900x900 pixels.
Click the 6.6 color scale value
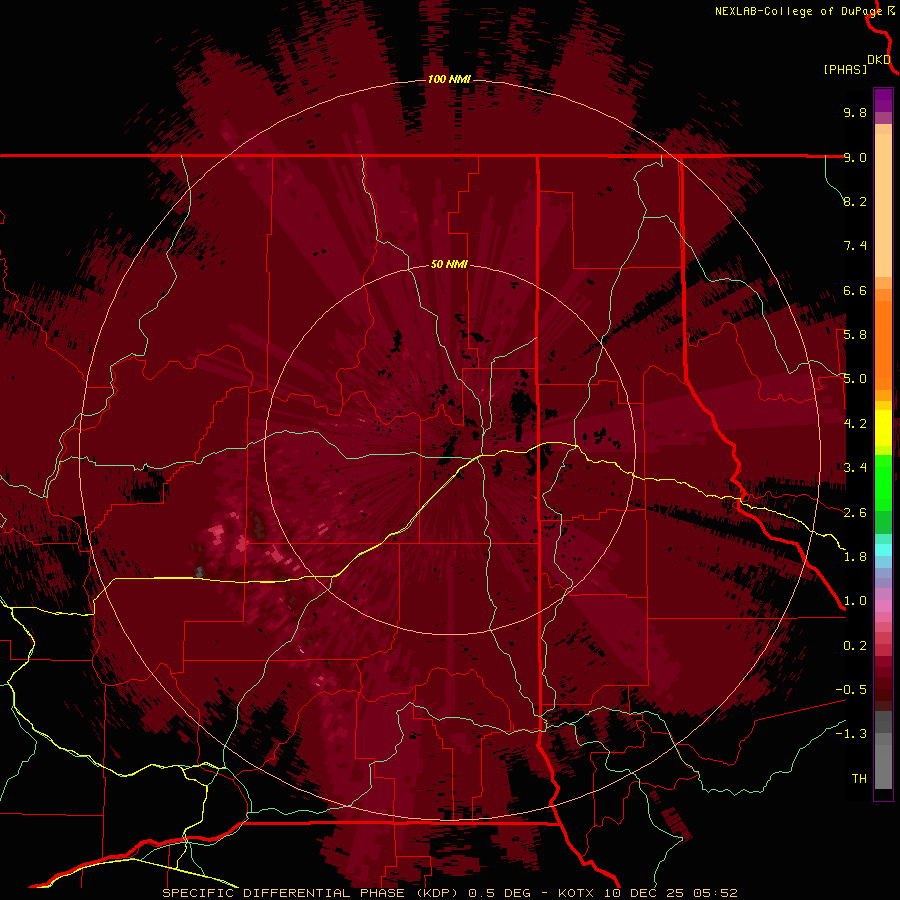click(855, 290)
